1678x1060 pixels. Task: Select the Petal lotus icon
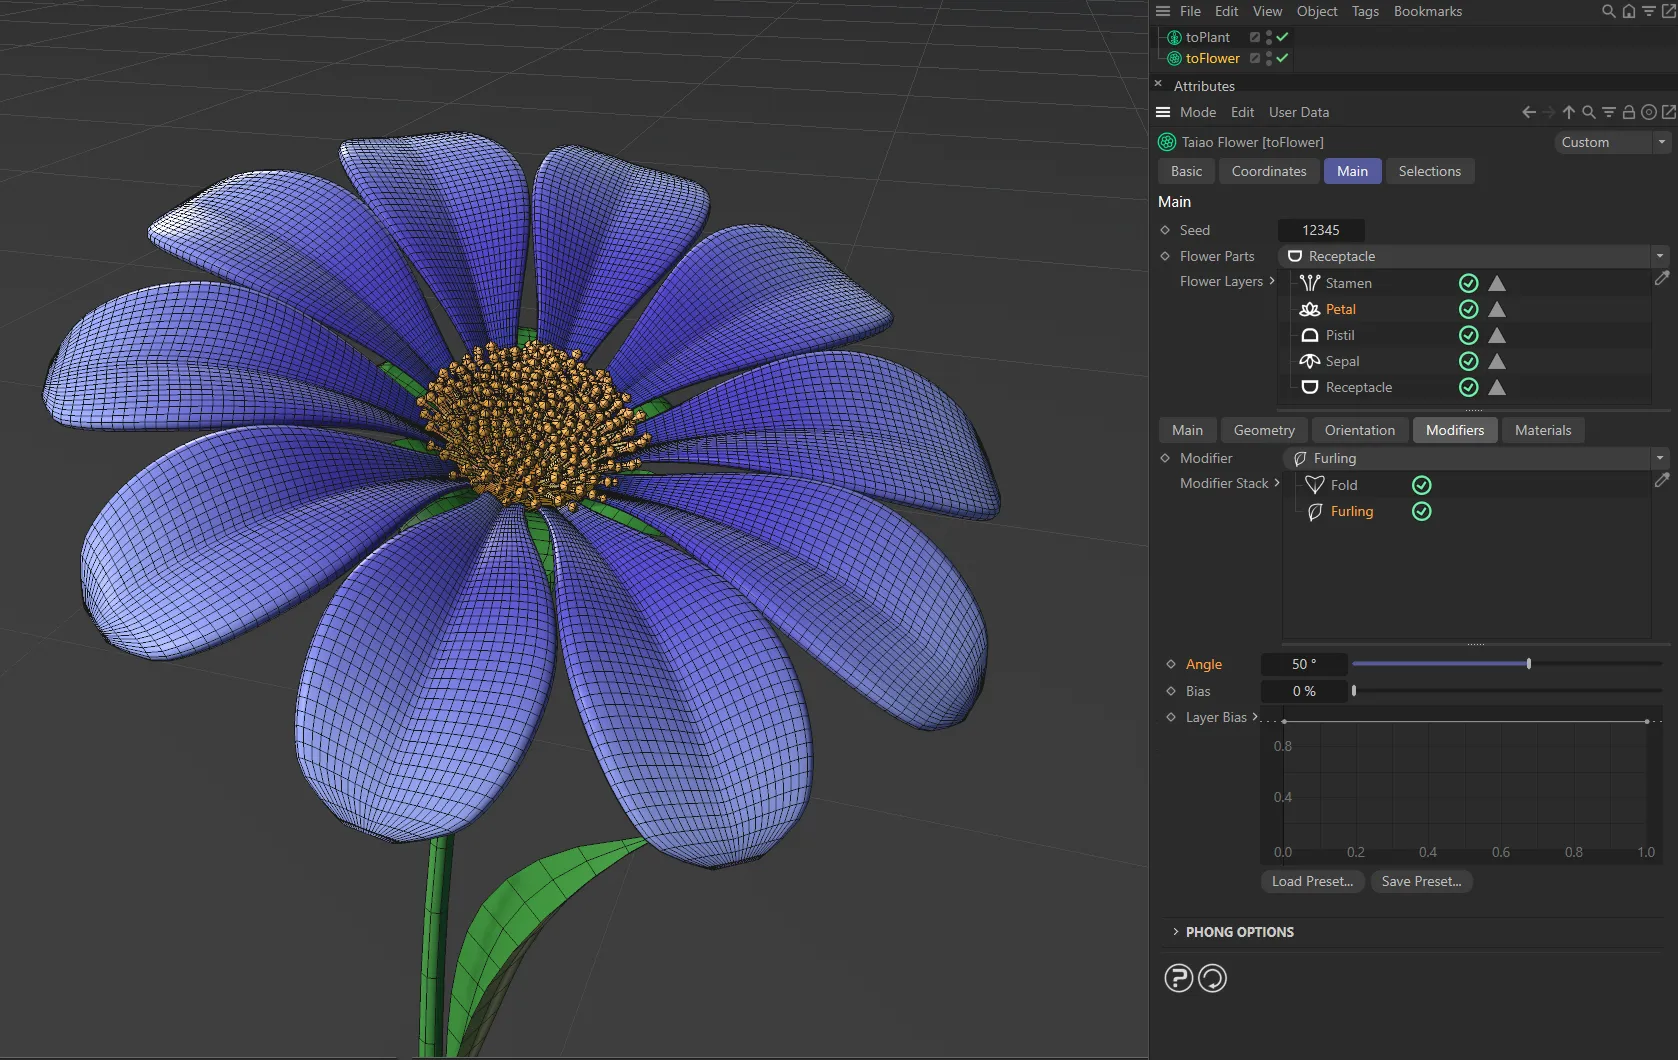1310,309
